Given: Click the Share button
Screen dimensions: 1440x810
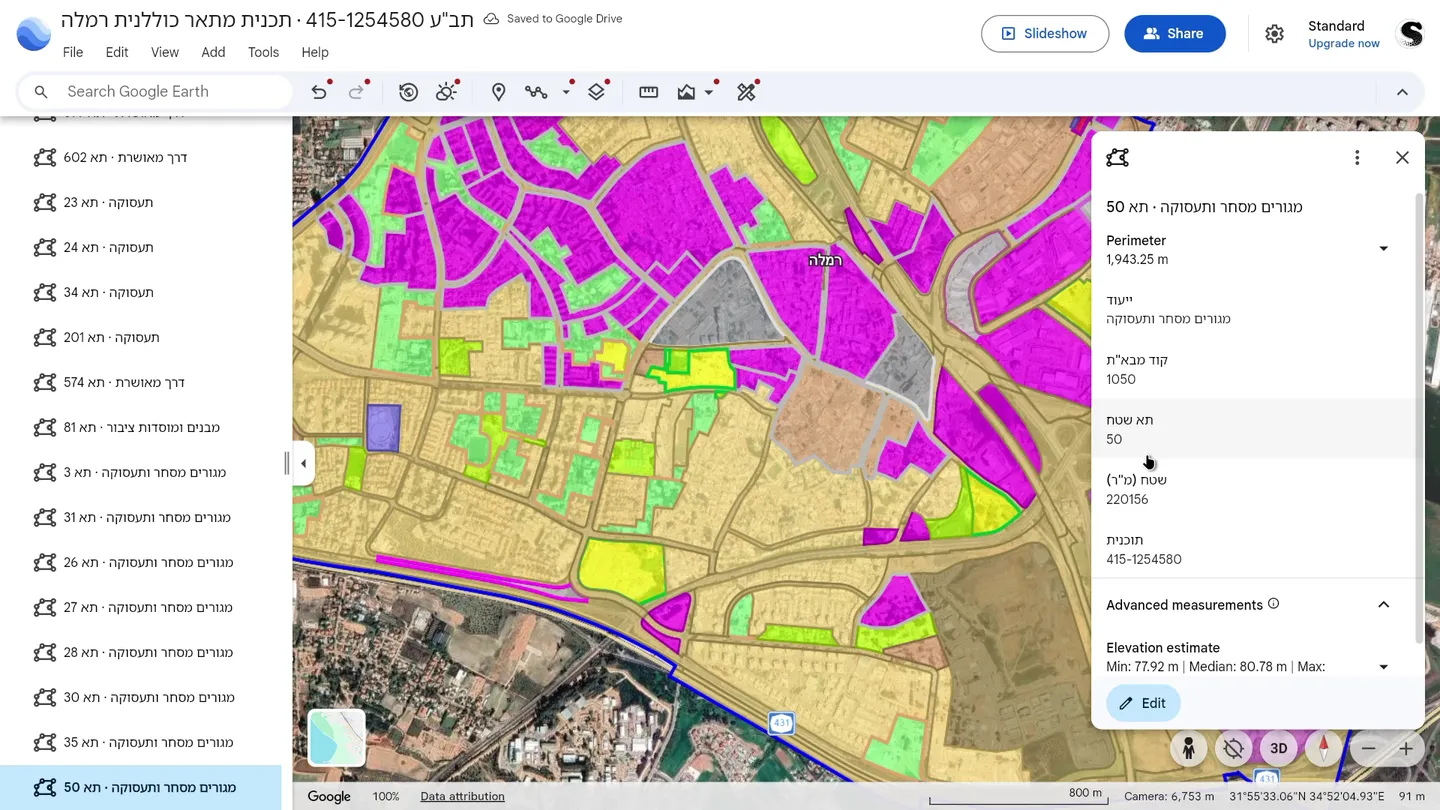Looking at the screenshot, I should 1175,34.
